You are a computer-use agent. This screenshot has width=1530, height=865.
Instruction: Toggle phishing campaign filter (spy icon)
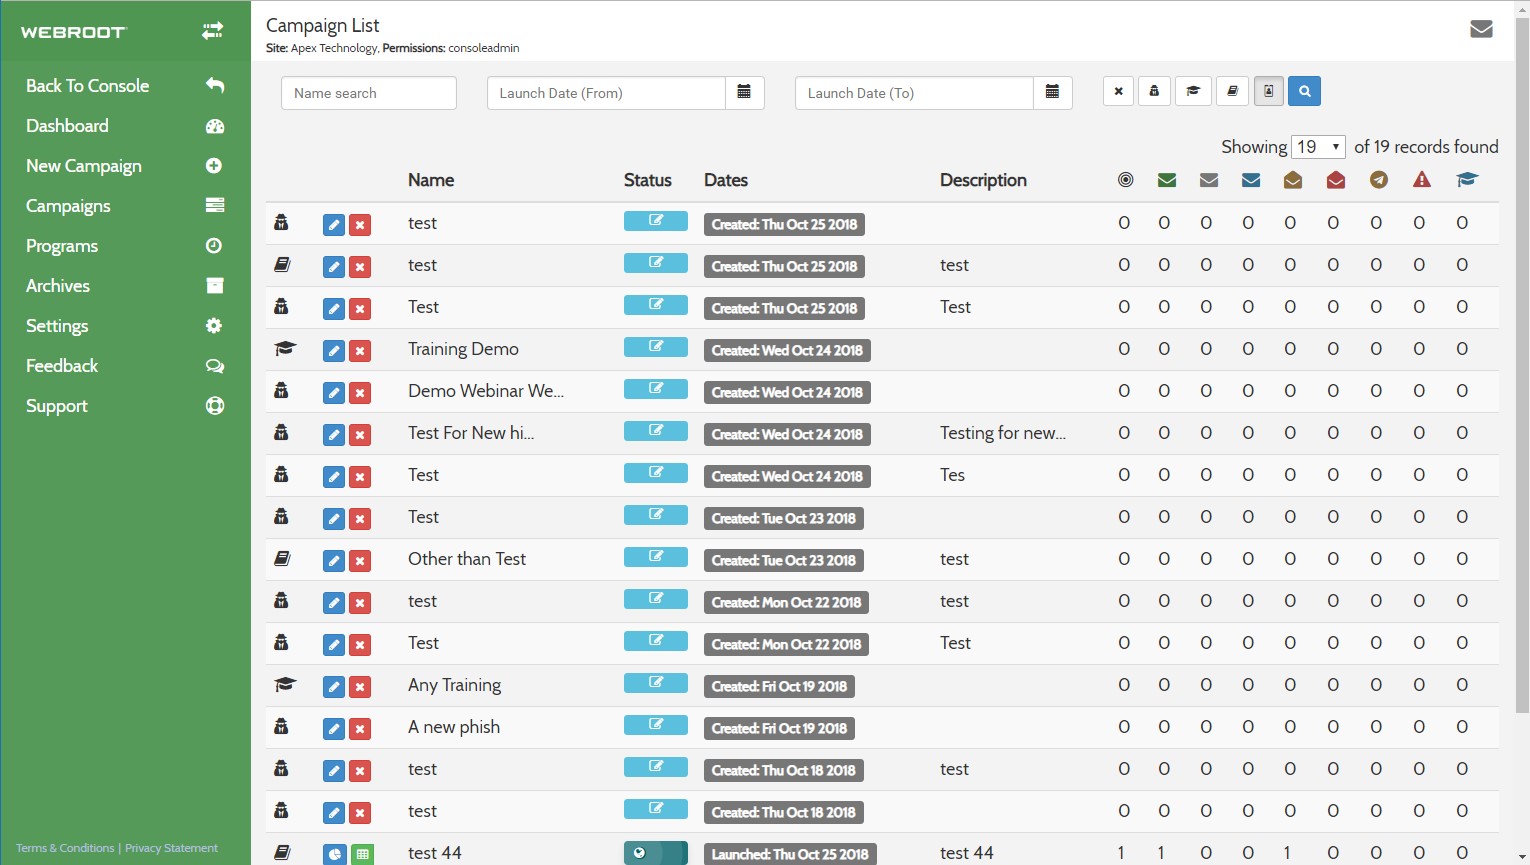tap(1154, 91)
